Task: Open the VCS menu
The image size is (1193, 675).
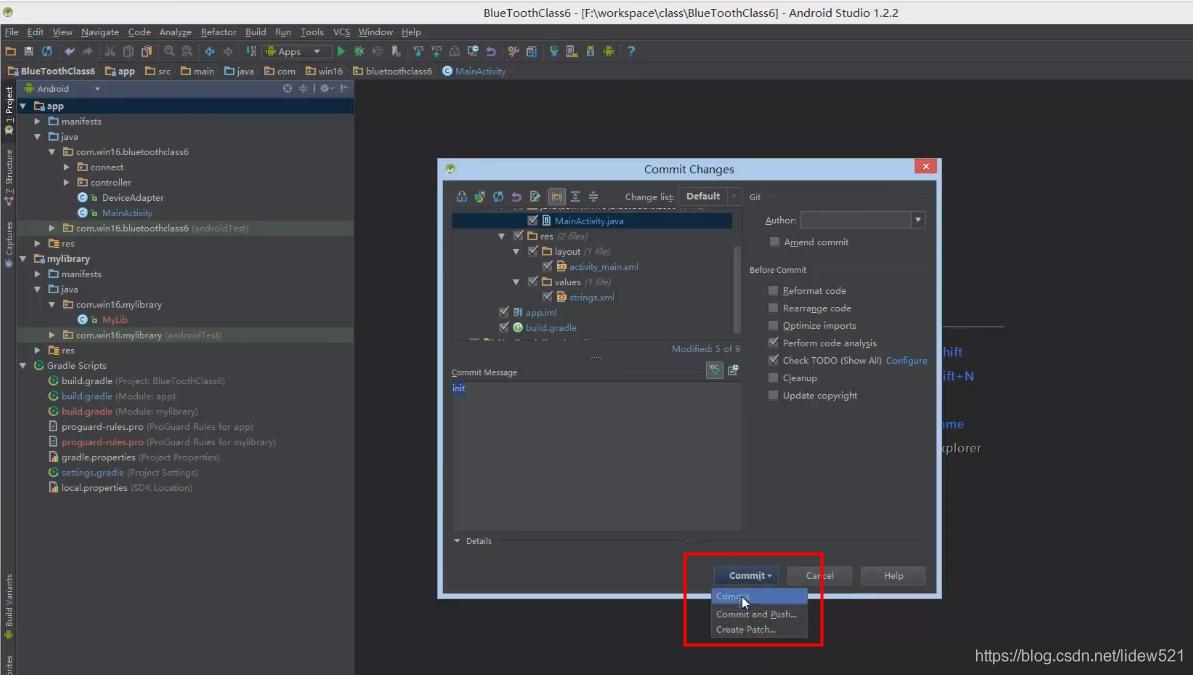Action: [344, 31]
